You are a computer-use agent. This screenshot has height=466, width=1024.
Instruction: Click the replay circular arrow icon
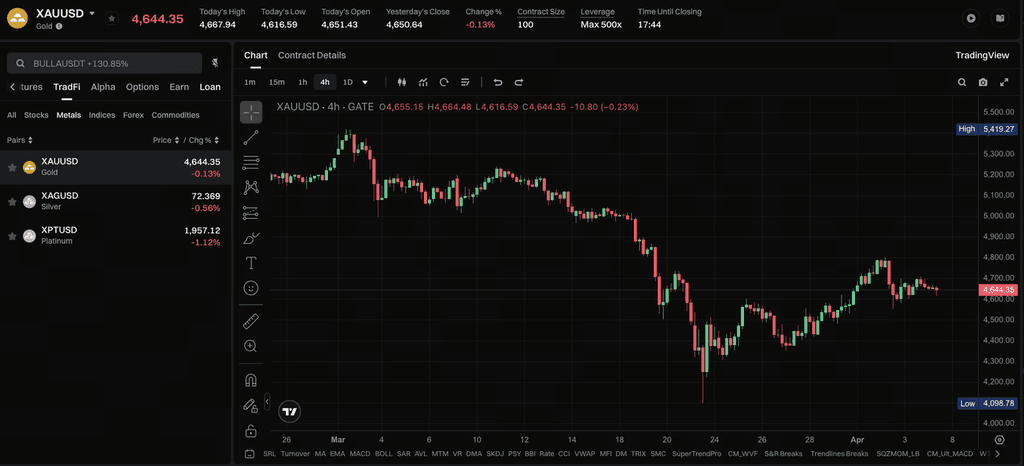pyautogui.click(x=444, y=82)
